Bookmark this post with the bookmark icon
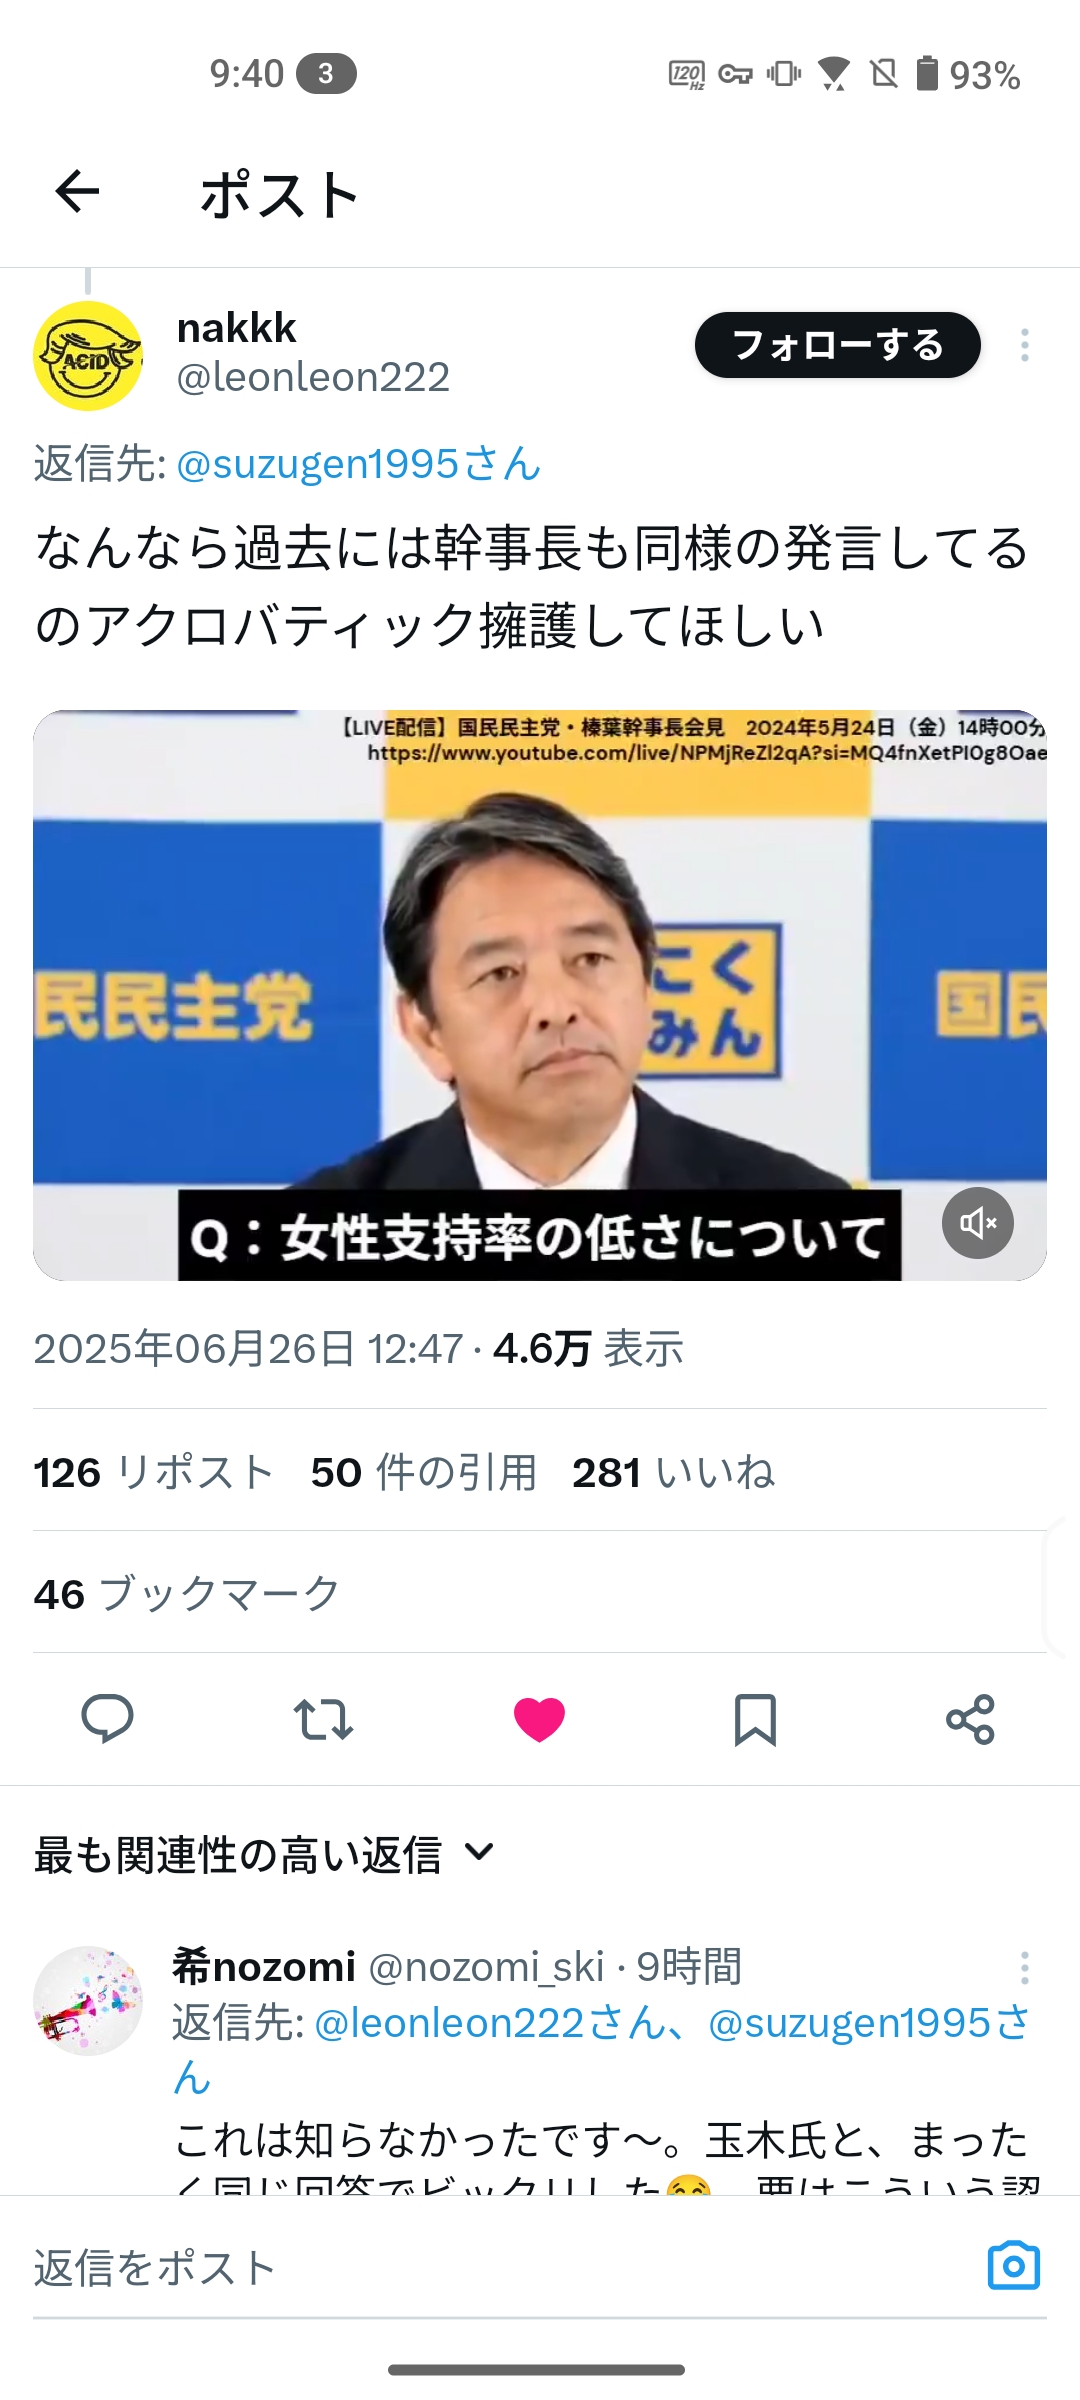This screenshot has width=1080, height=2400. click(x=755, y=1719)
